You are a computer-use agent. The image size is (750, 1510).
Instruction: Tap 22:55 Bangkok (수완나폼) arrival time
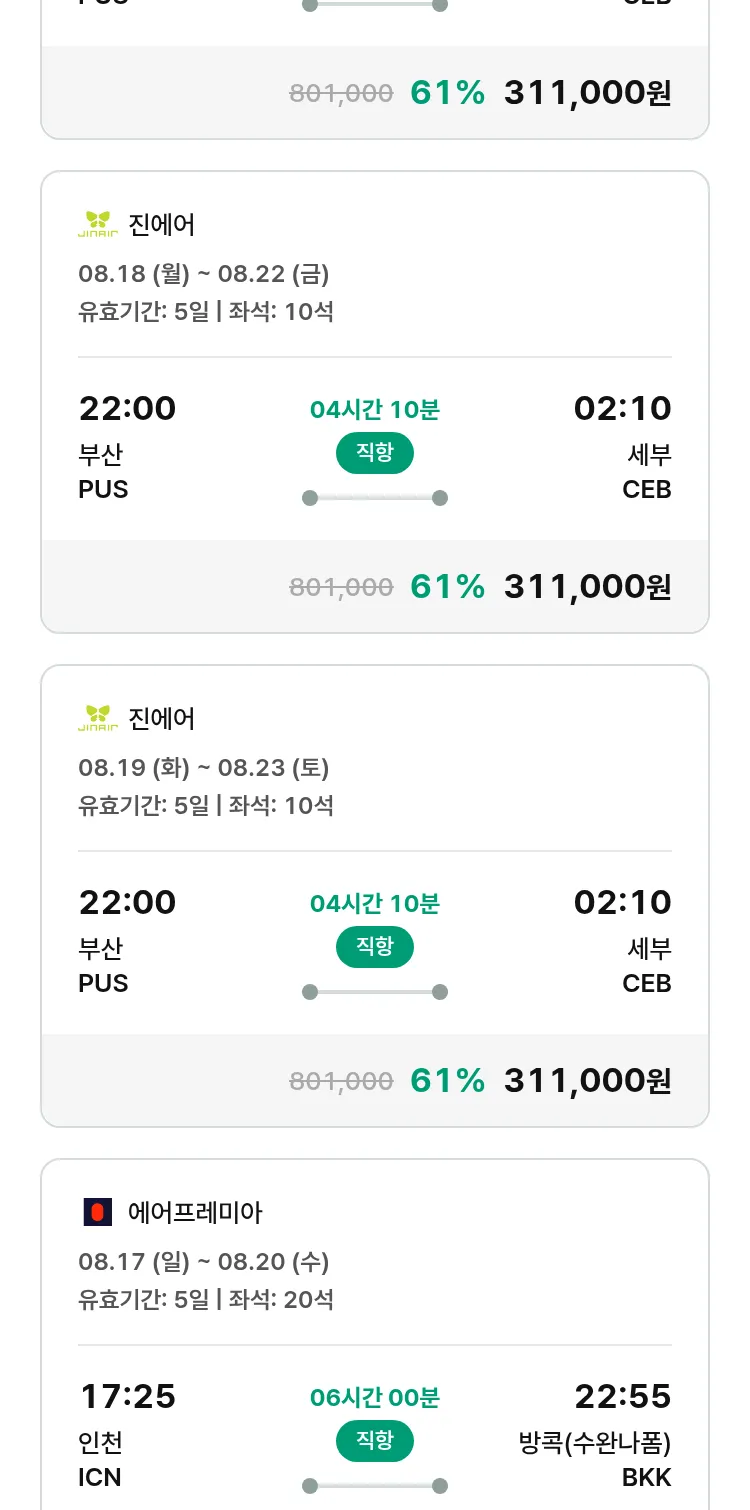622,1396
